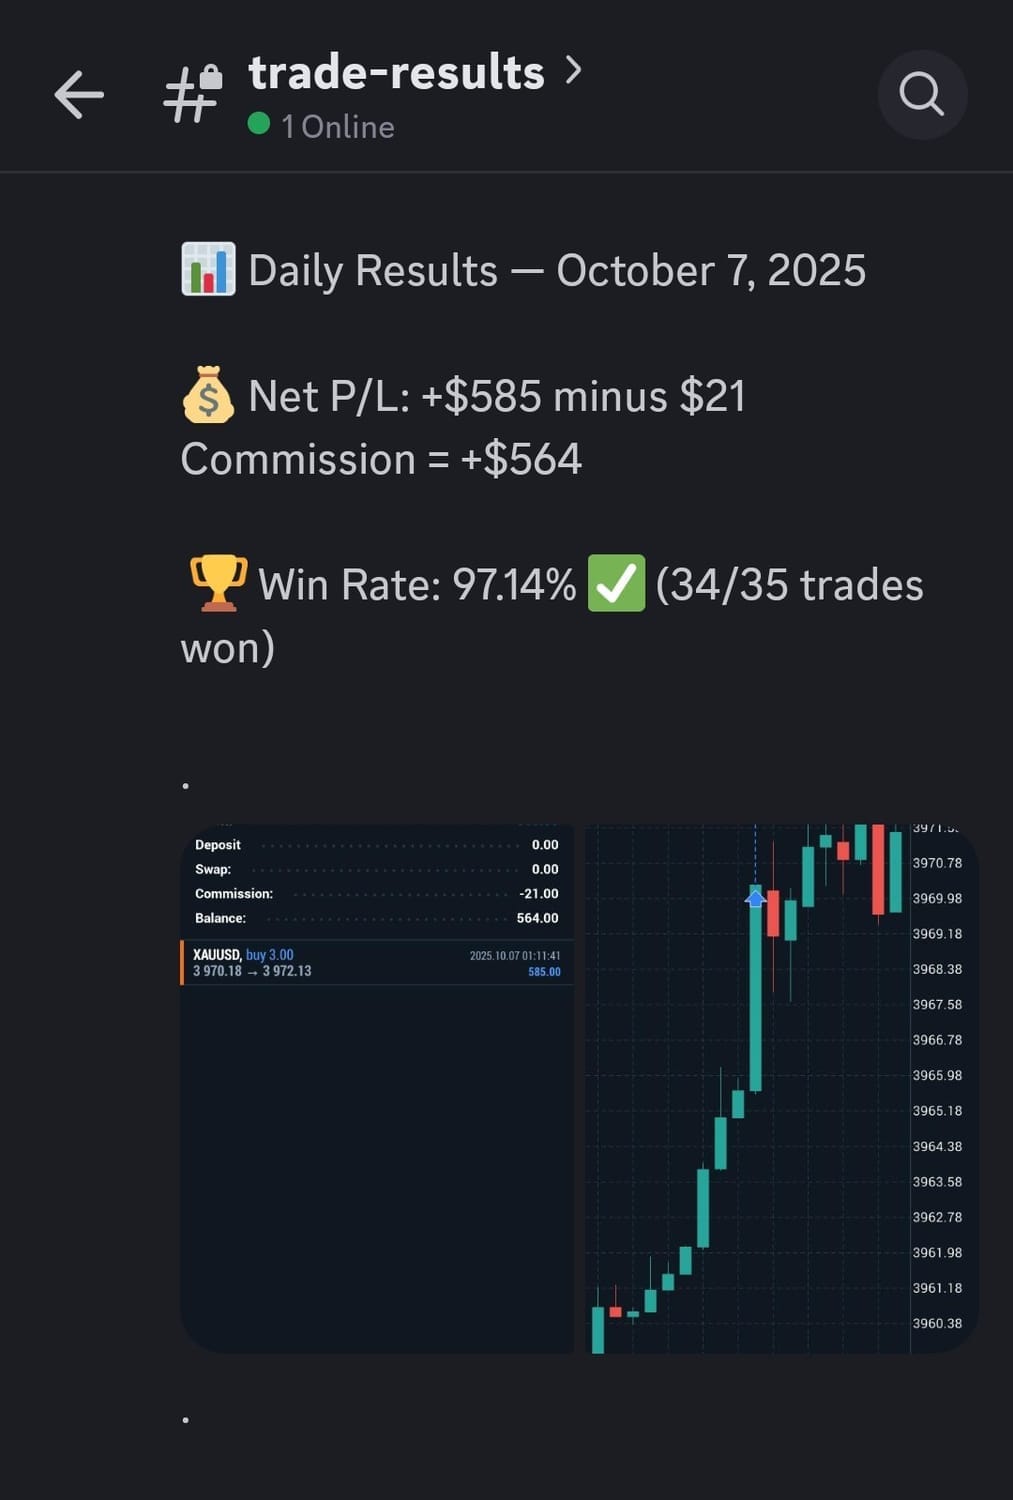
Task: Select the XAUUSD buy 3.00 trade row
Action: [x=377, y=963]
